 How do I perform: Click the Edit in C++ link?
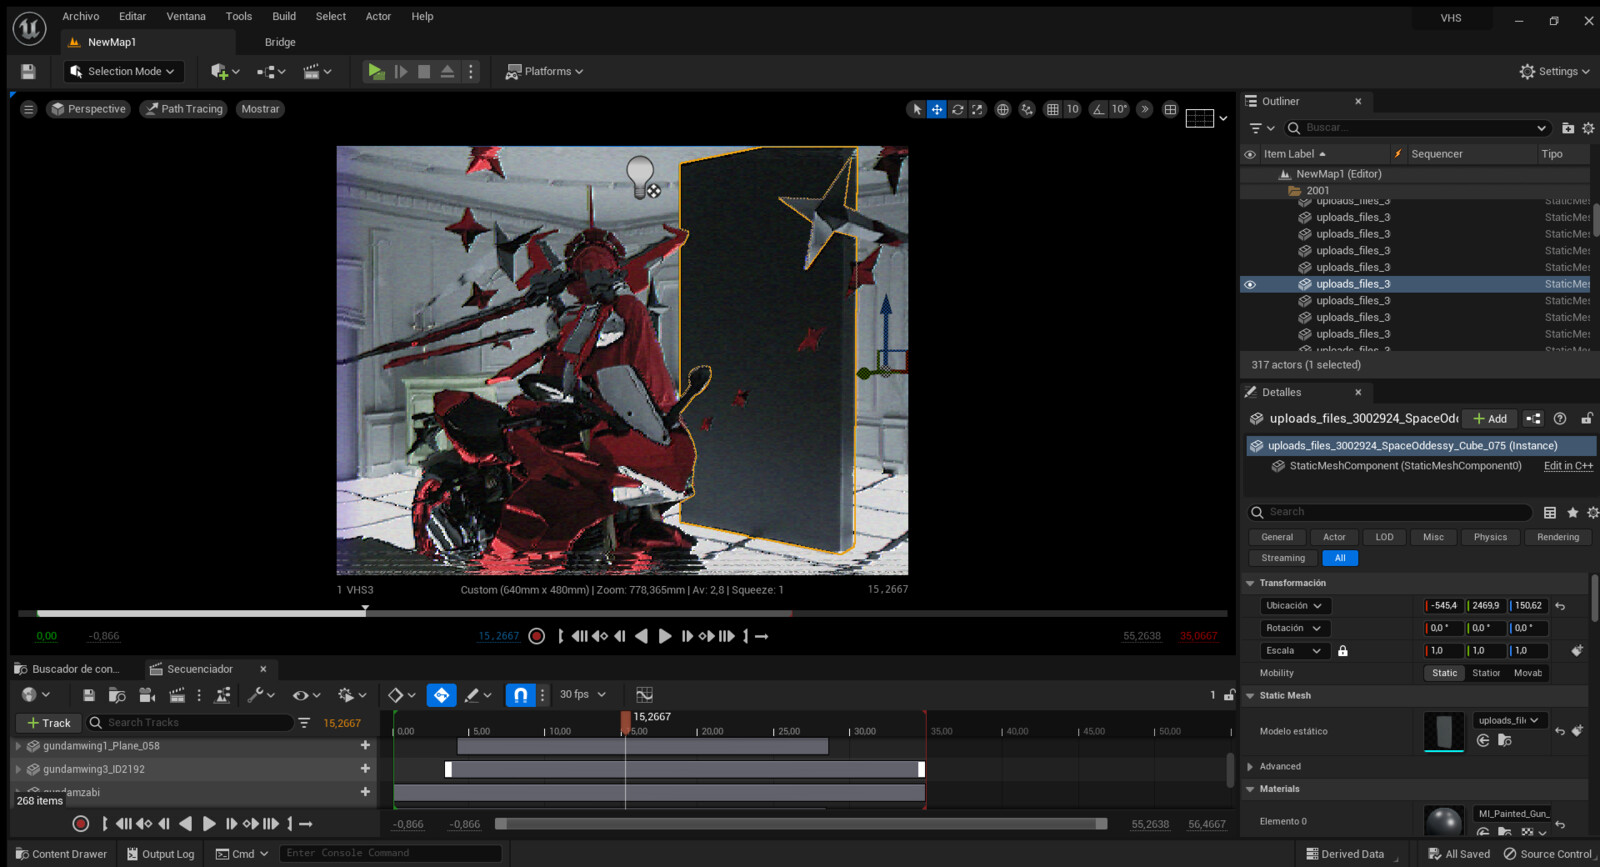coord(1568,466)
